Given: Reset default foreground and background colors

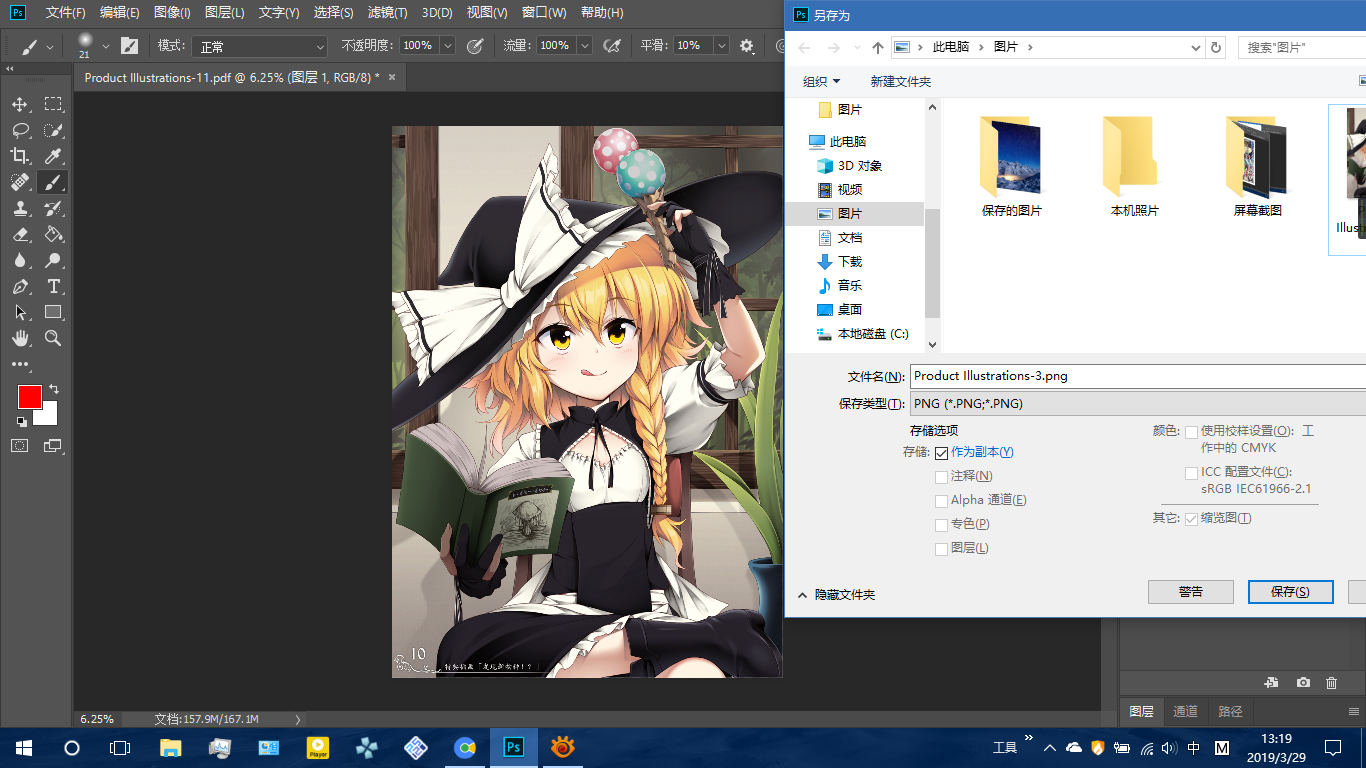Looking at the screenshot, I should pos(21,422).
